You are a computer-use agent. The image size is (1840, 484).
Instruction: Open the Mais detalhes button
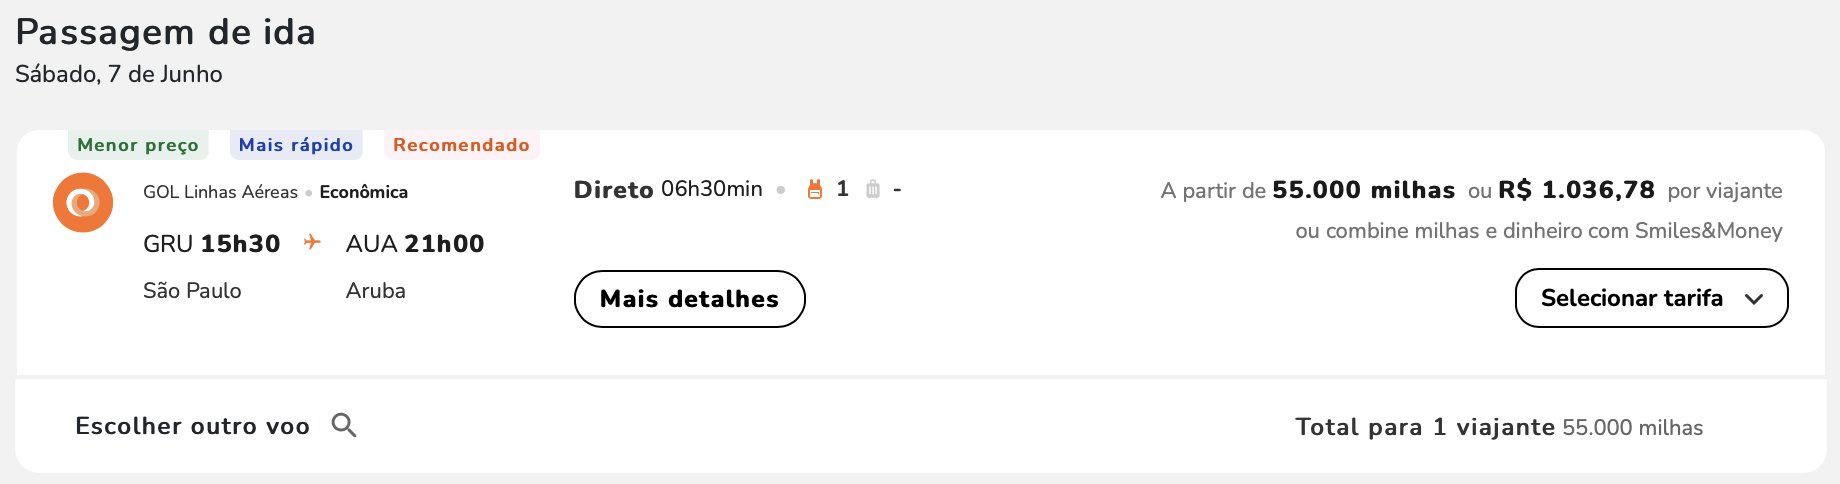tap(690, 299)
